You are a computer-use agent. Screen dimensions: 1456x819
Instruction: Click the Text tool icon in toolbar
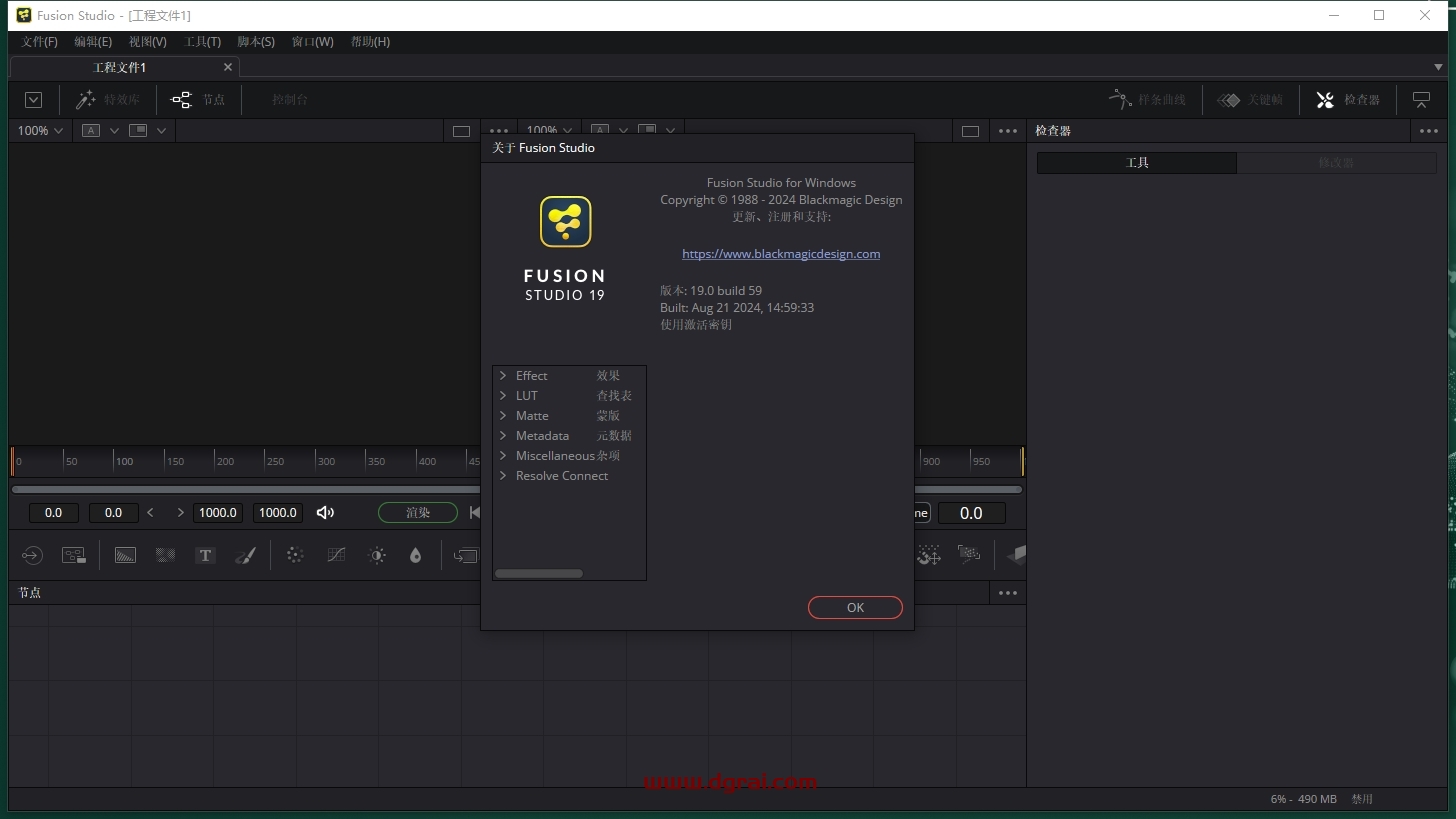click(205, 555)
